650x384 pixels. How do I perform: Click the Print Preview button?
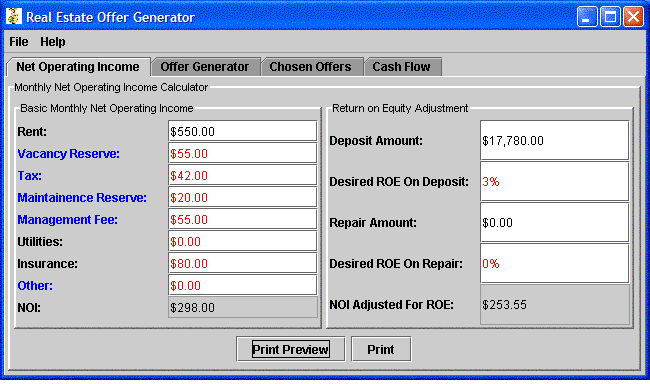click(291, 349)
